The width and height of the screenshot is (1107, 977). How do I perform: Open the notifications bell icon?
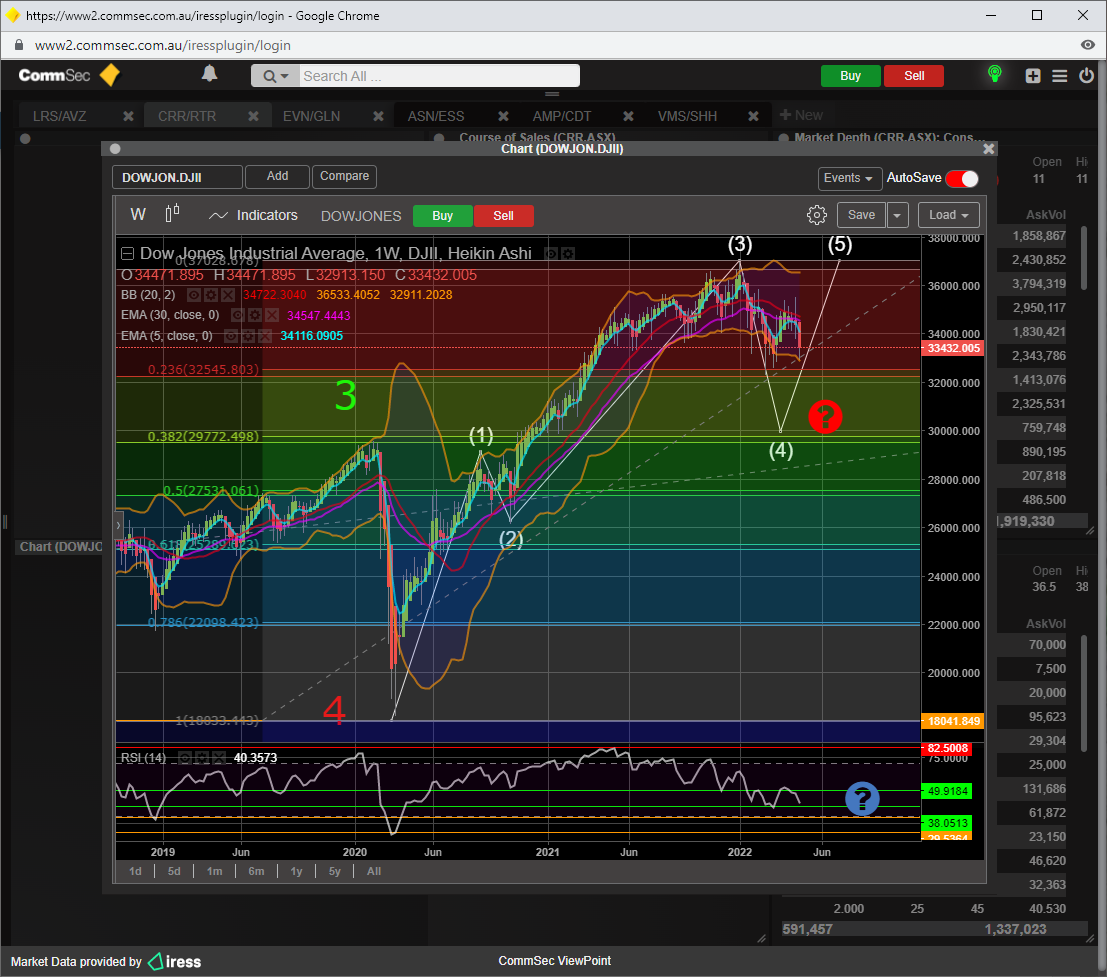coord(209,74)
